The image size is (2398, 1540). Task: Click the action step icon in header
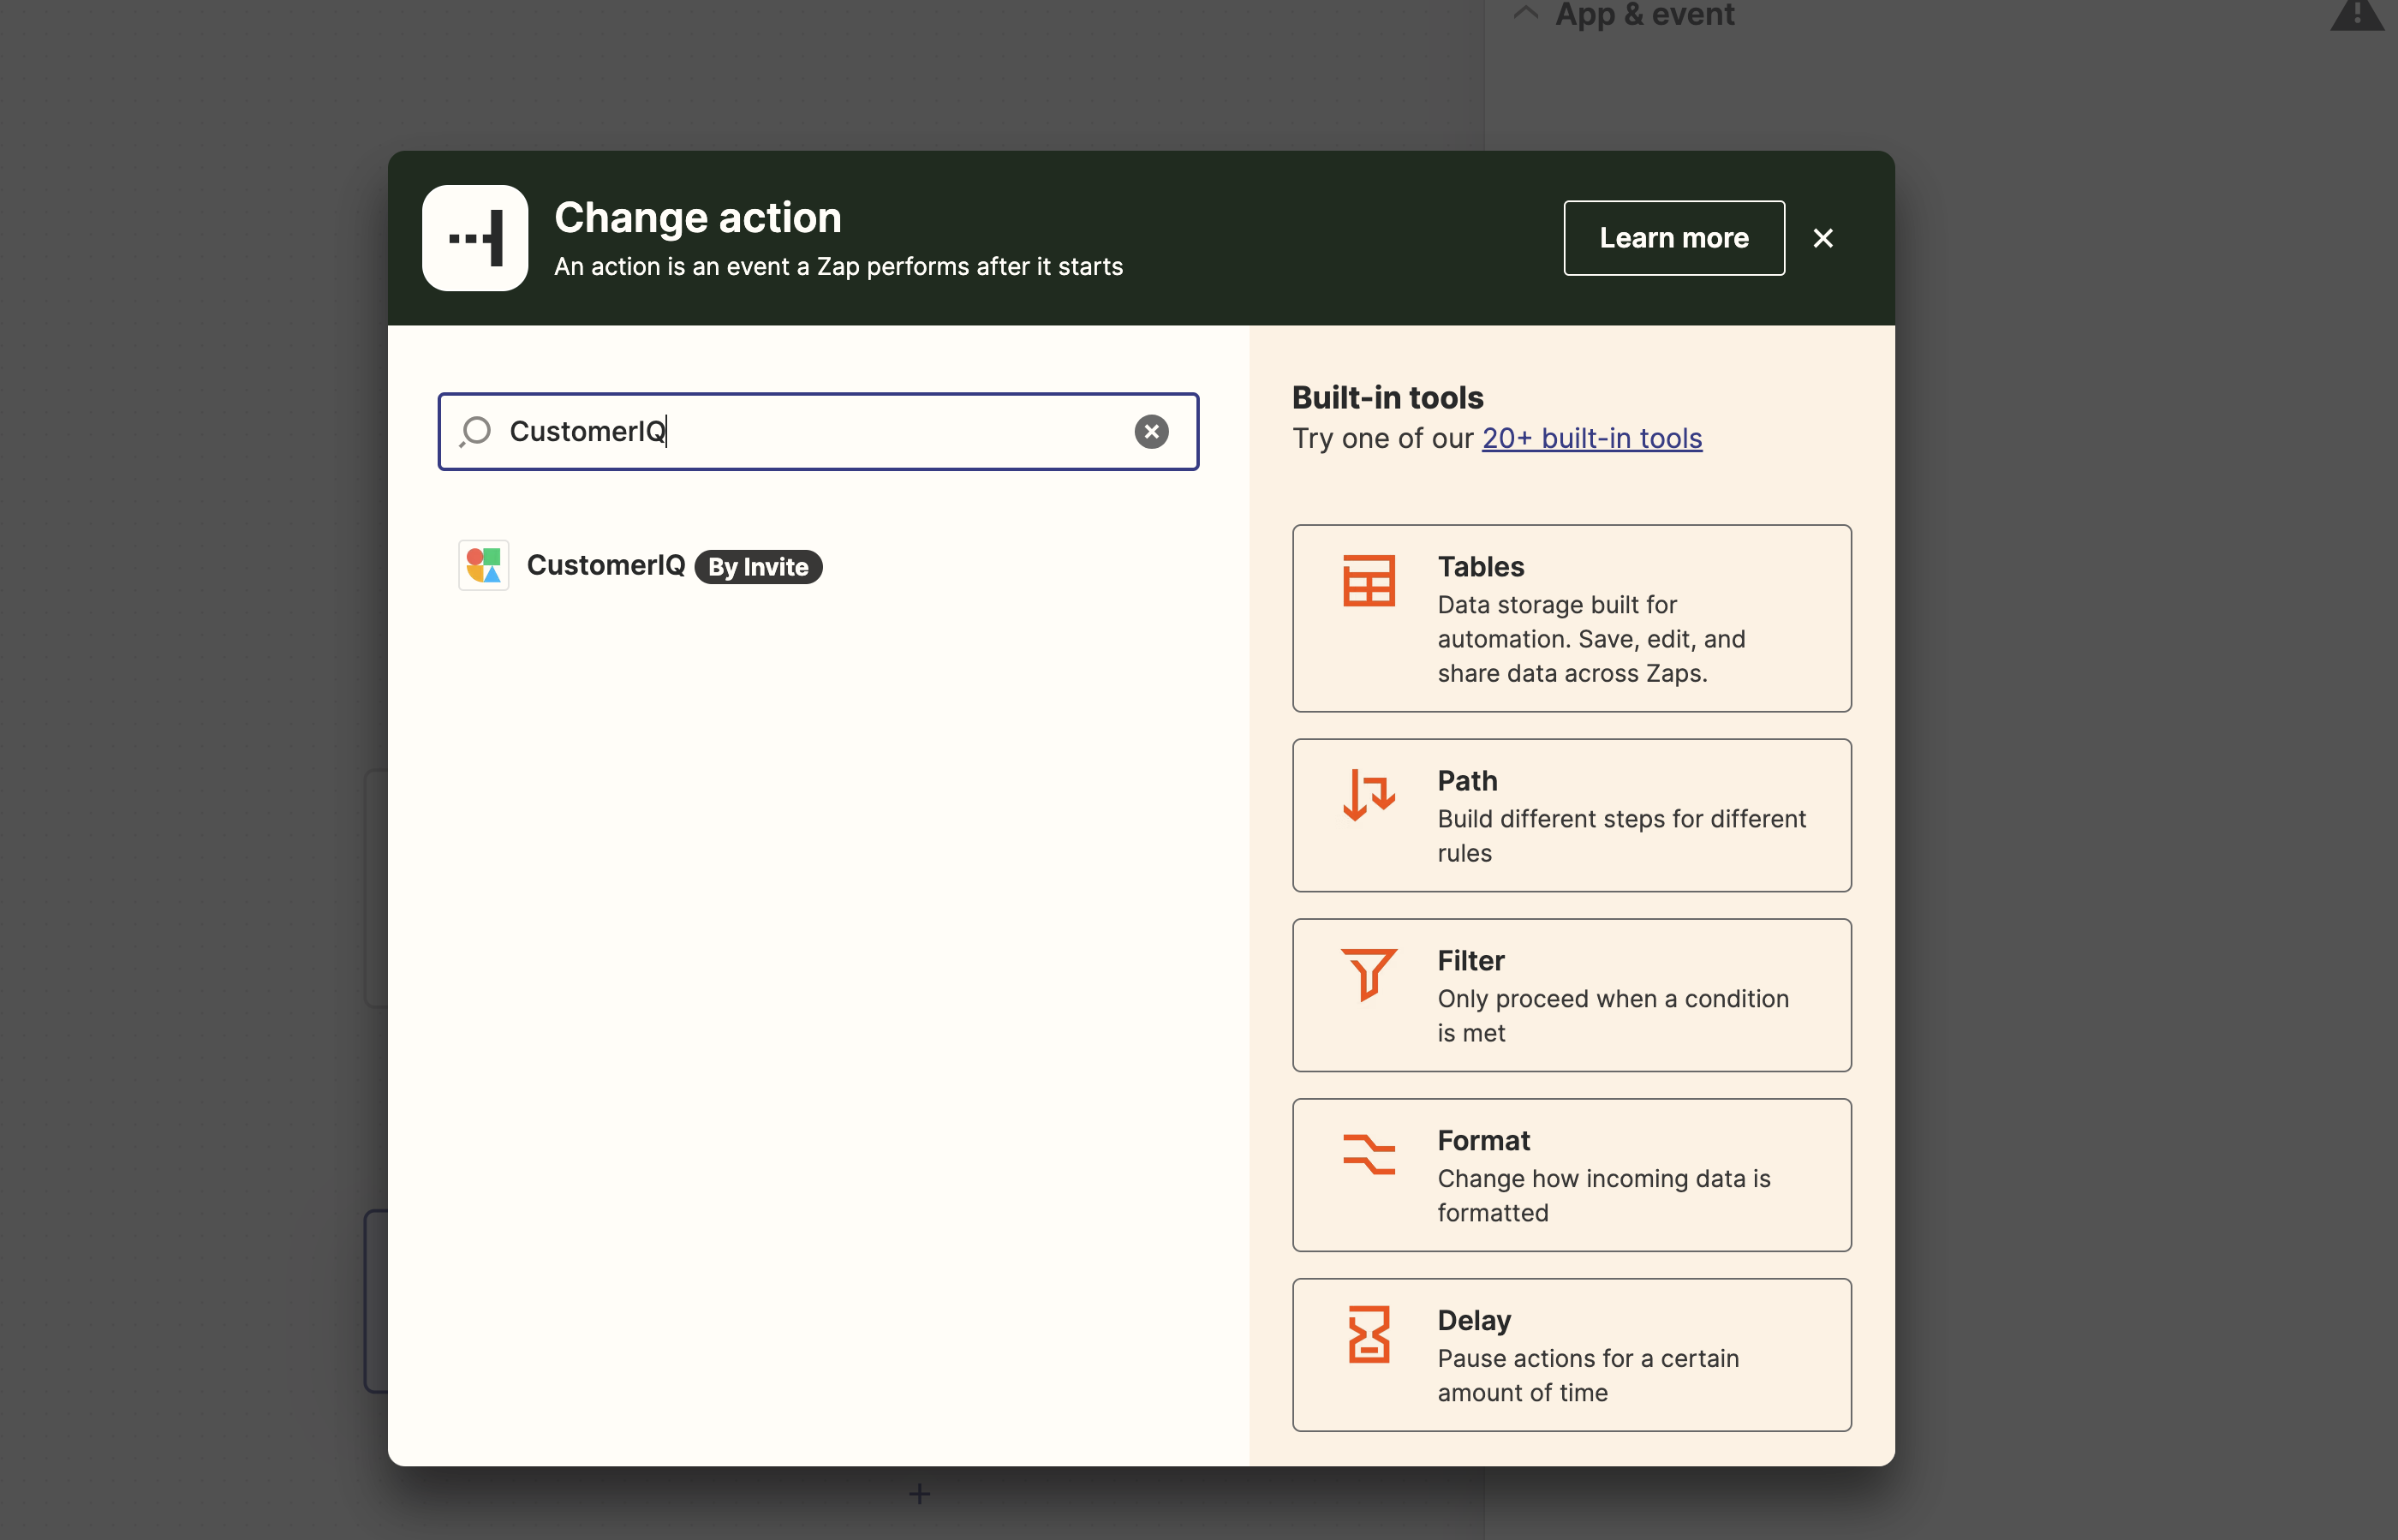[x=475, y=238]
